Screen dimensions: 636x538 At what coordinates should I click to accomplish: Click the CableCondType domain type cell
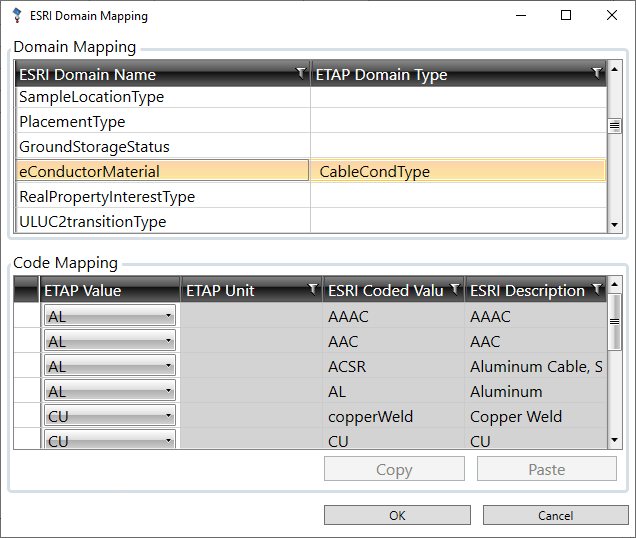(x=458, y=171)
